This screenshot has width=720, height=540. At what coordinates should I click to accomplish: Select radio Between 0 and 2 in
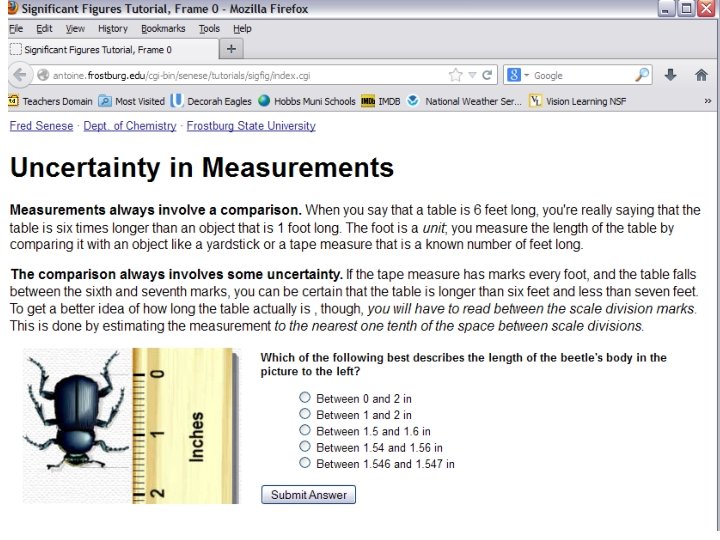[x=304, y=397]
